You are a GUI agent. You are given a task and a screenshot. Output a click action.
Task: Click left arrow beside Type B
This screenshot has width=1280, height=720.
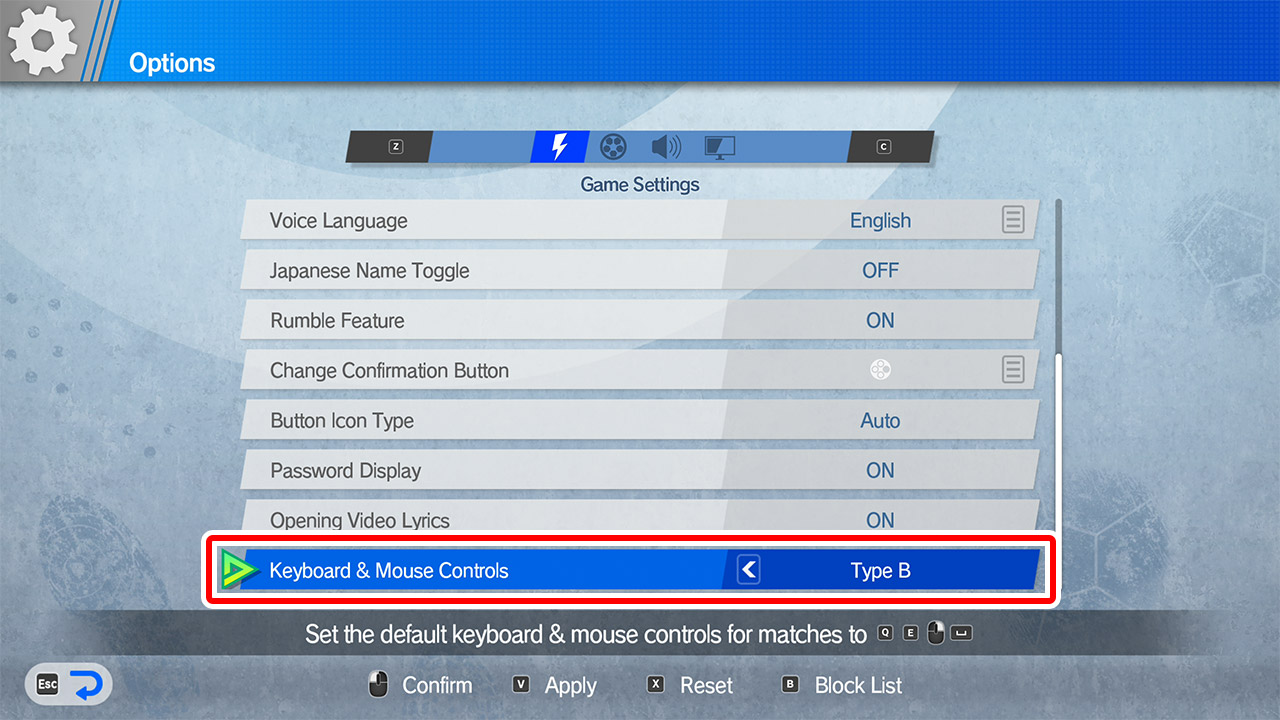748,571
